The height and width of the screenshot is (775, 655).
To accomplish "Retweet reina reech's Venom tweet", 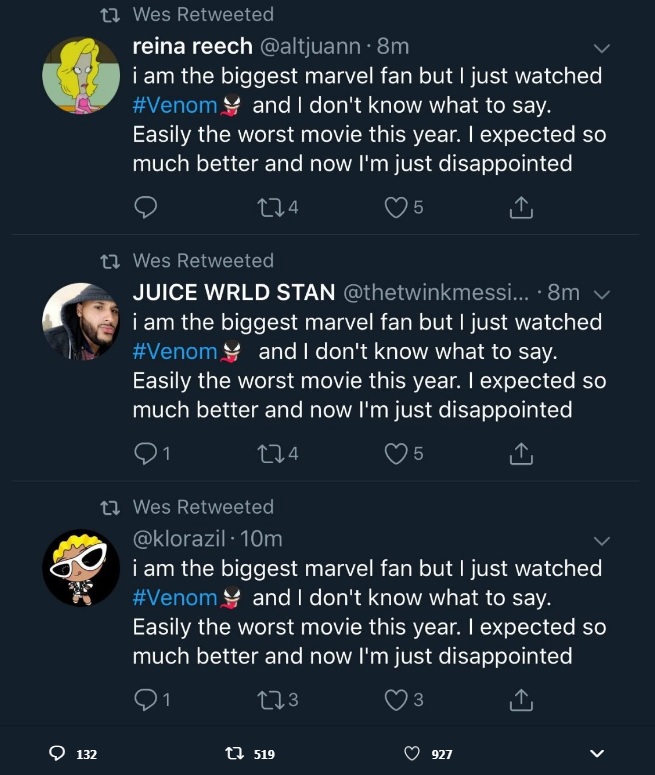I will [269, 207].
